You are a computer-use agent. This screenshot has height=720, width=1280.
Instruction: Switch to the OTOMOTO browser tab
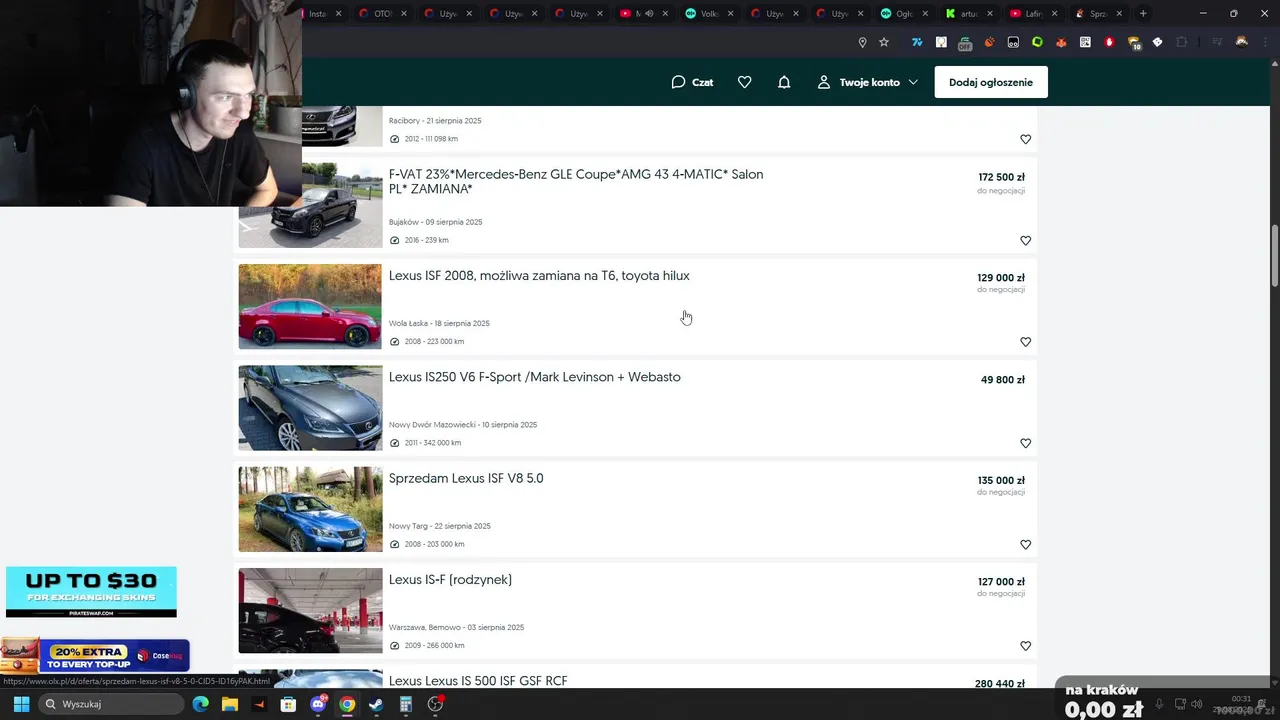click(382, 14)
